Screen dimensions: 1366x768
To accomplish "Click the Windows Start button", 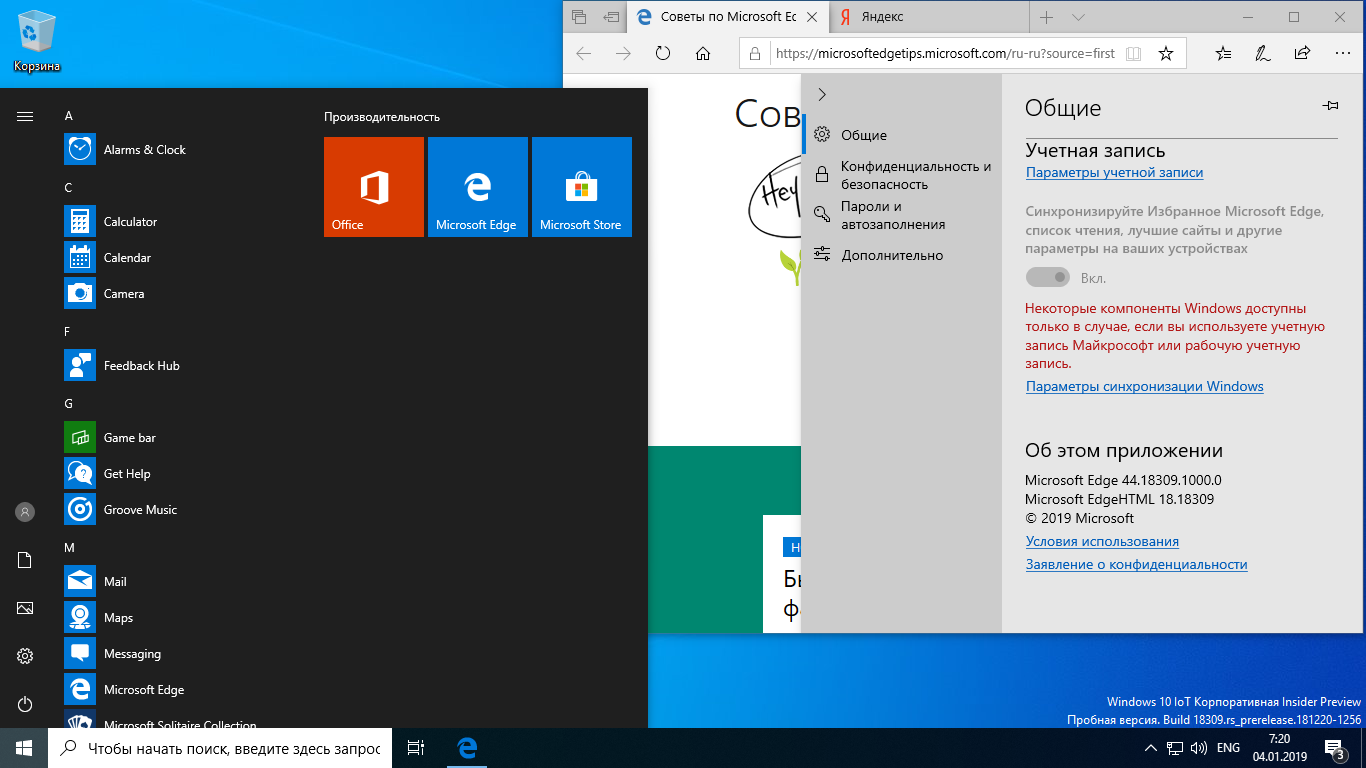I will coord(24,748).
